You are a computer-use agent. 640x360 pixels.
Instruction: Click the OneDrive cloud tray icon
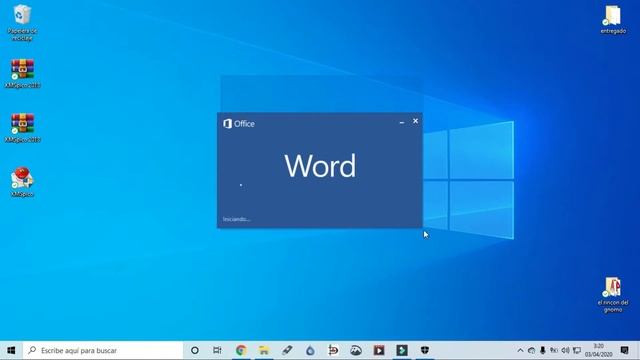tap(531, 350)
